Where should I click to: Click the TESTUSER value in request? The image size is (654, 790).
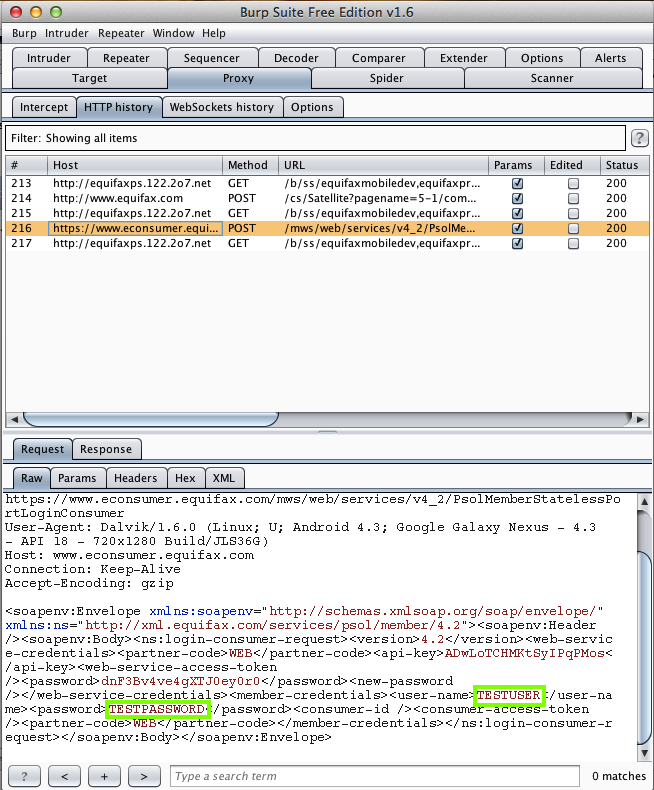coord(509,695)
